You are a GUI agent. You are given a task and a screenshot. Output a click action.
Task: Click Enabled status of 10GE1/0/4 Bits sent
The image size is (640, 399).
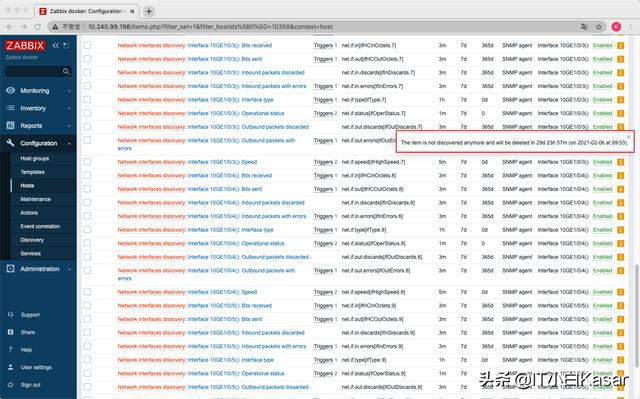(x=602, y=189)
